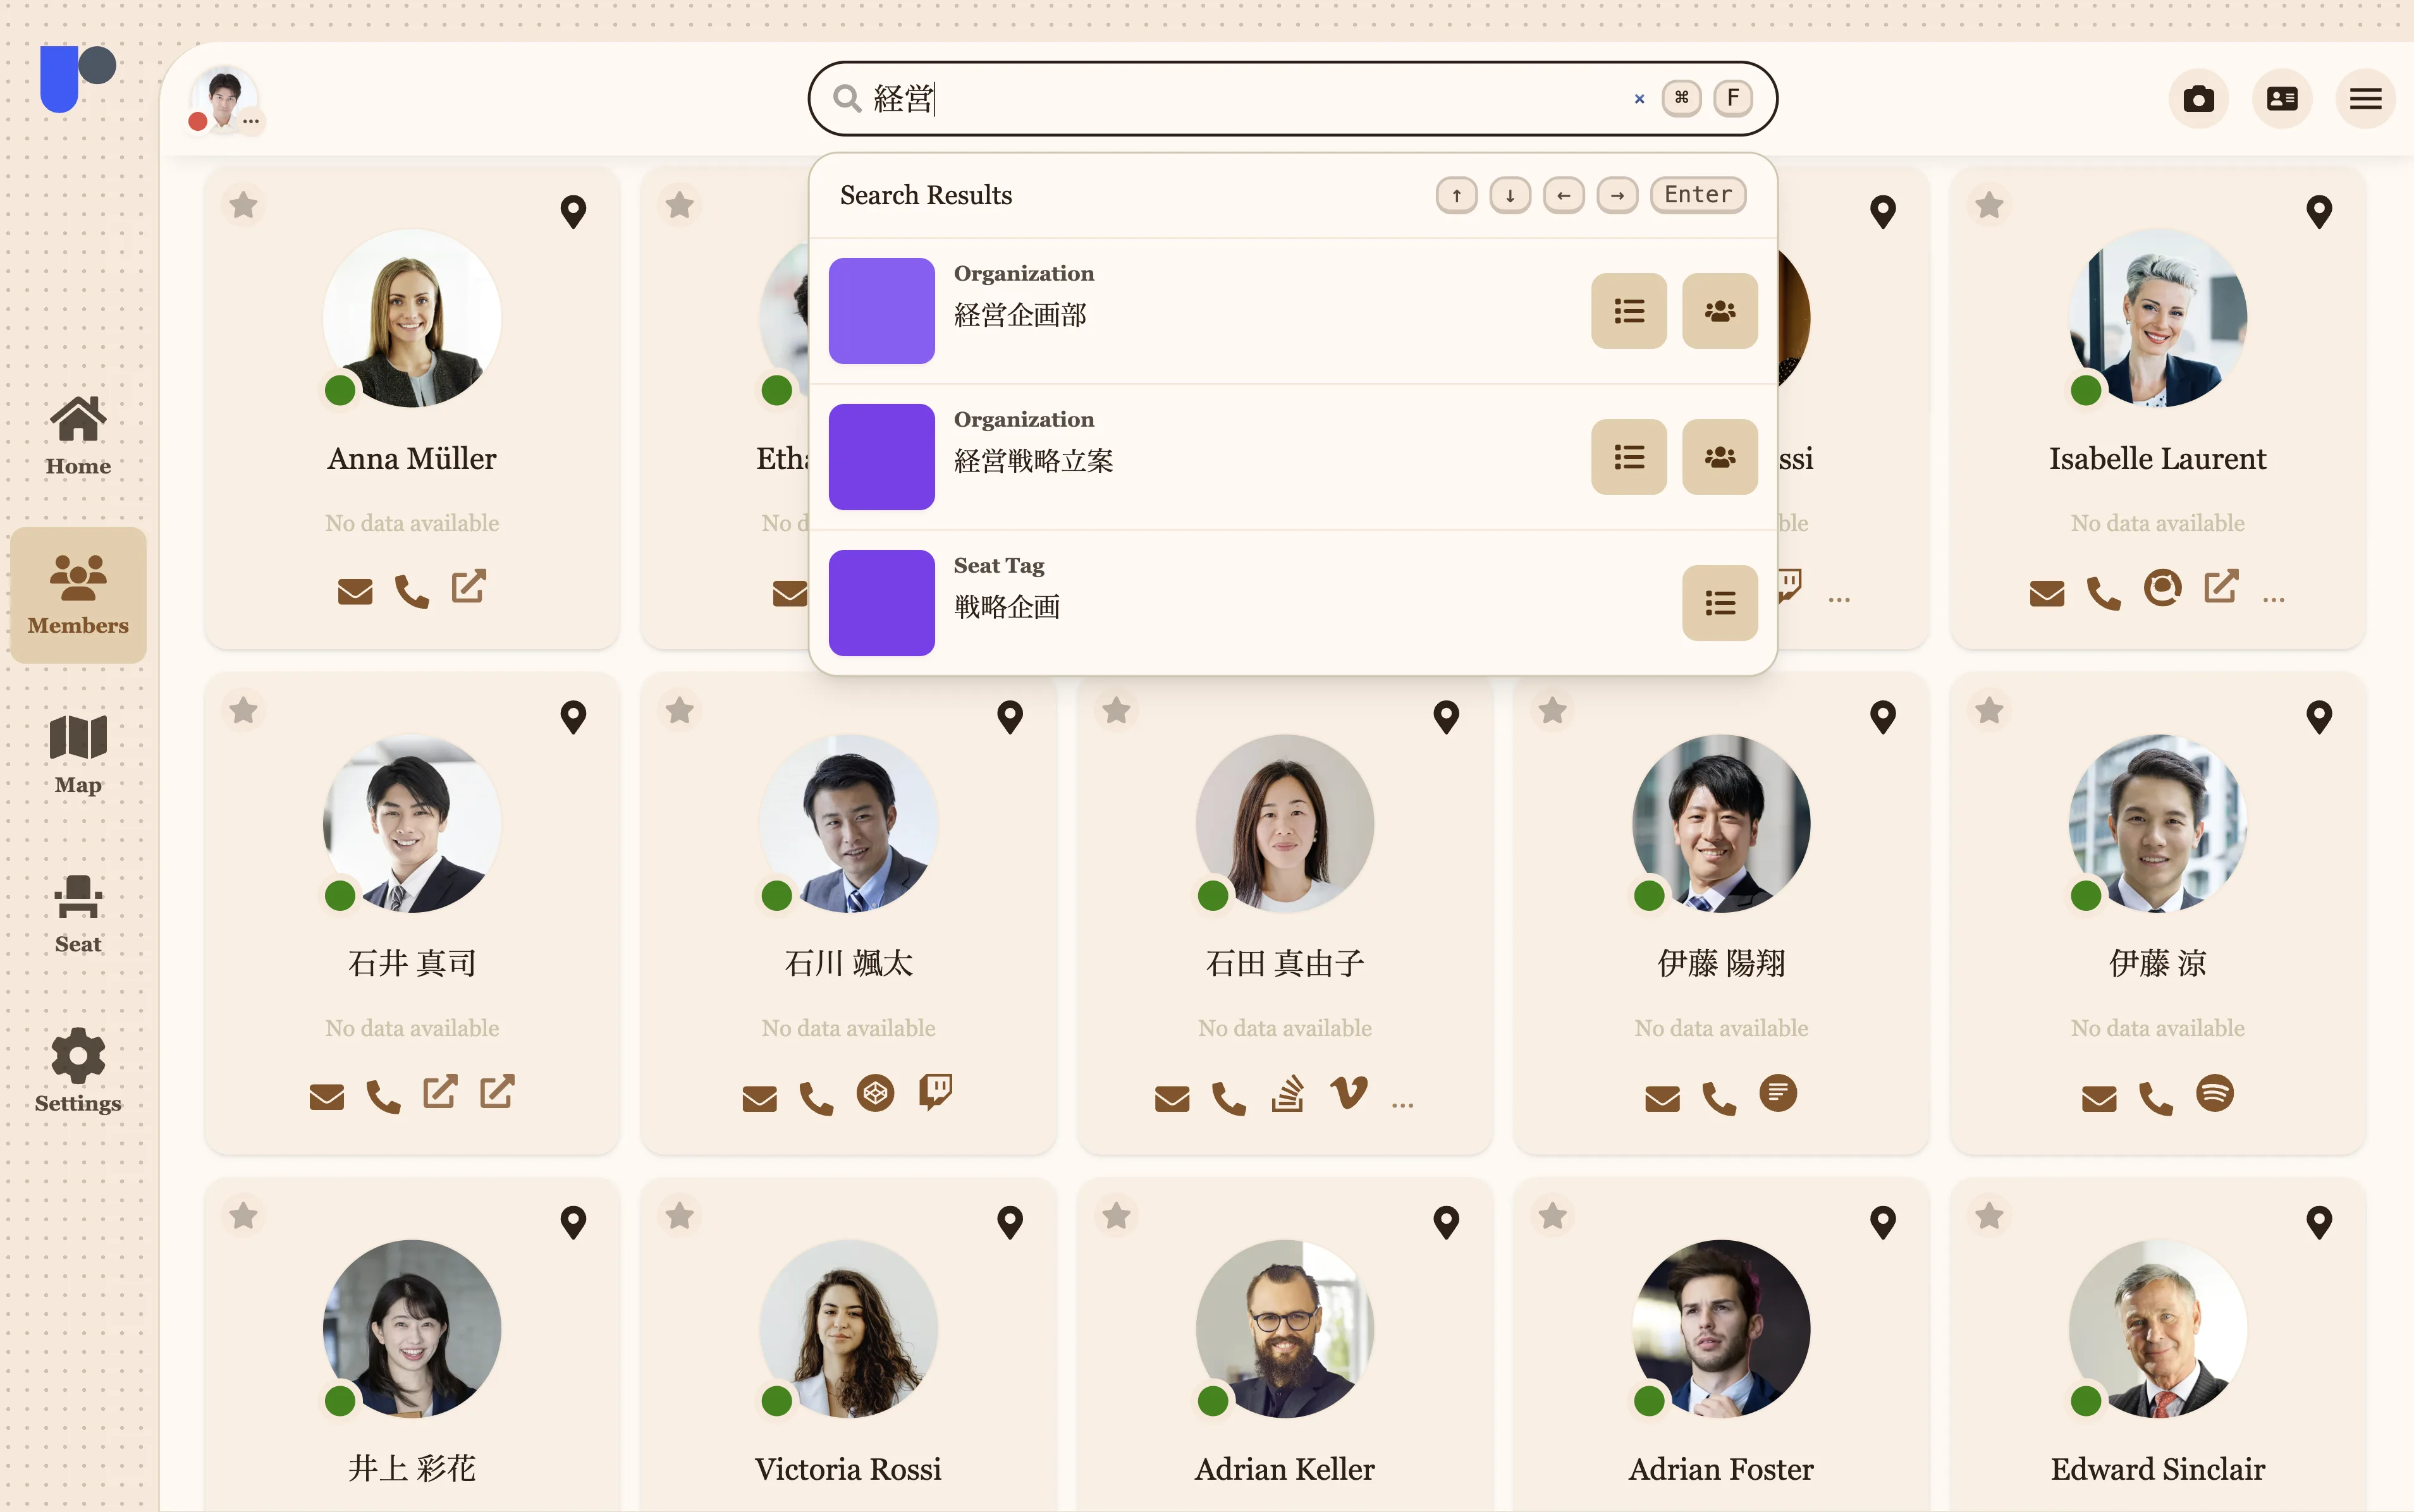2414x1512 pixels.
Task: Click the left arrow key hint
Action: pyautogui.click(x=1564, y=195)
